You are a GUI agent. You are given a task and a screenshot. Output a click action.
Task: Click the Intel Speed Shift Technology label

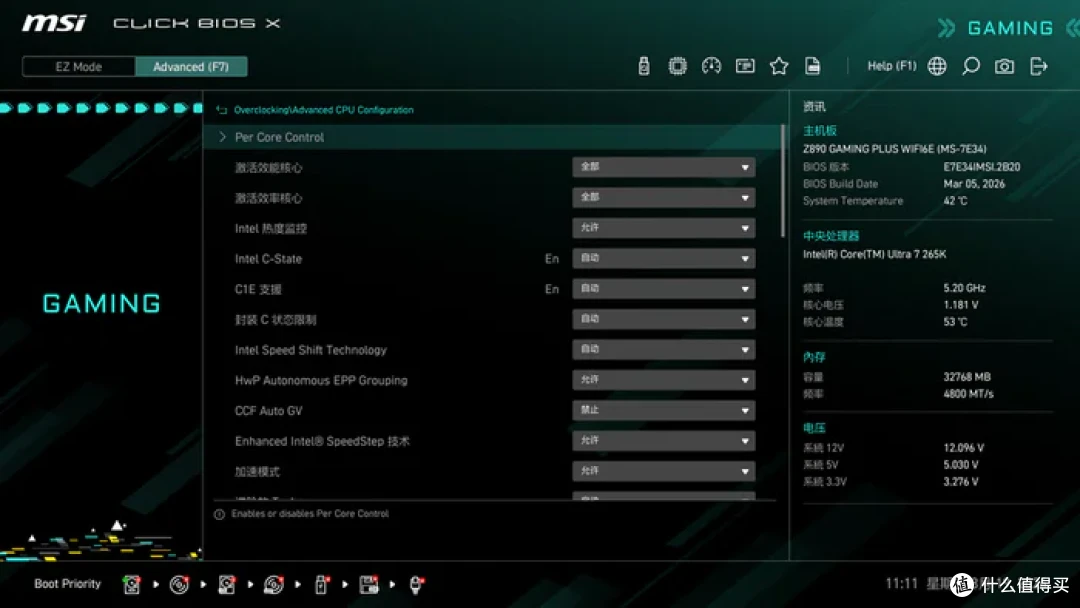click(311, 350)
